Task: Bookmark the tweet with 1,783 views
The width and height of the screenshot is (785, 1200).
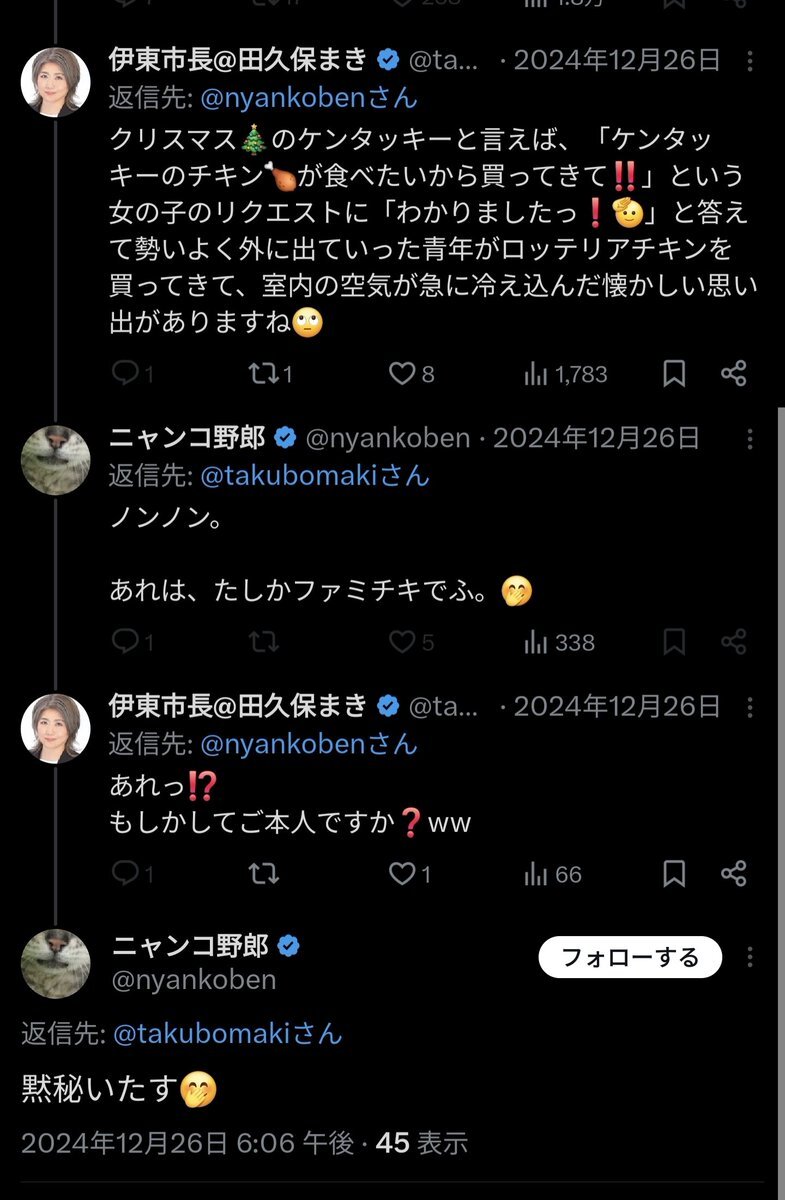Action: coord(675,374)
